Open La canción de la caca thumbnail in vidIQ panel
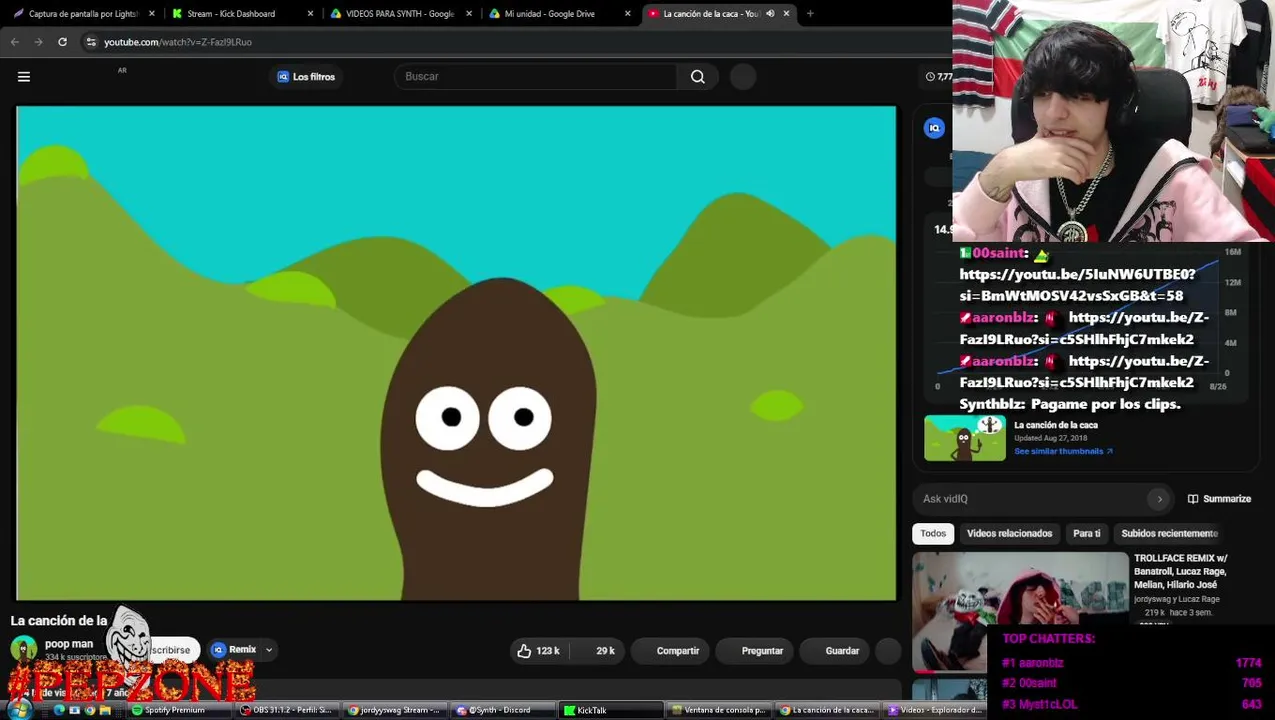The image size is (1275, 720). tap(965, 438)
